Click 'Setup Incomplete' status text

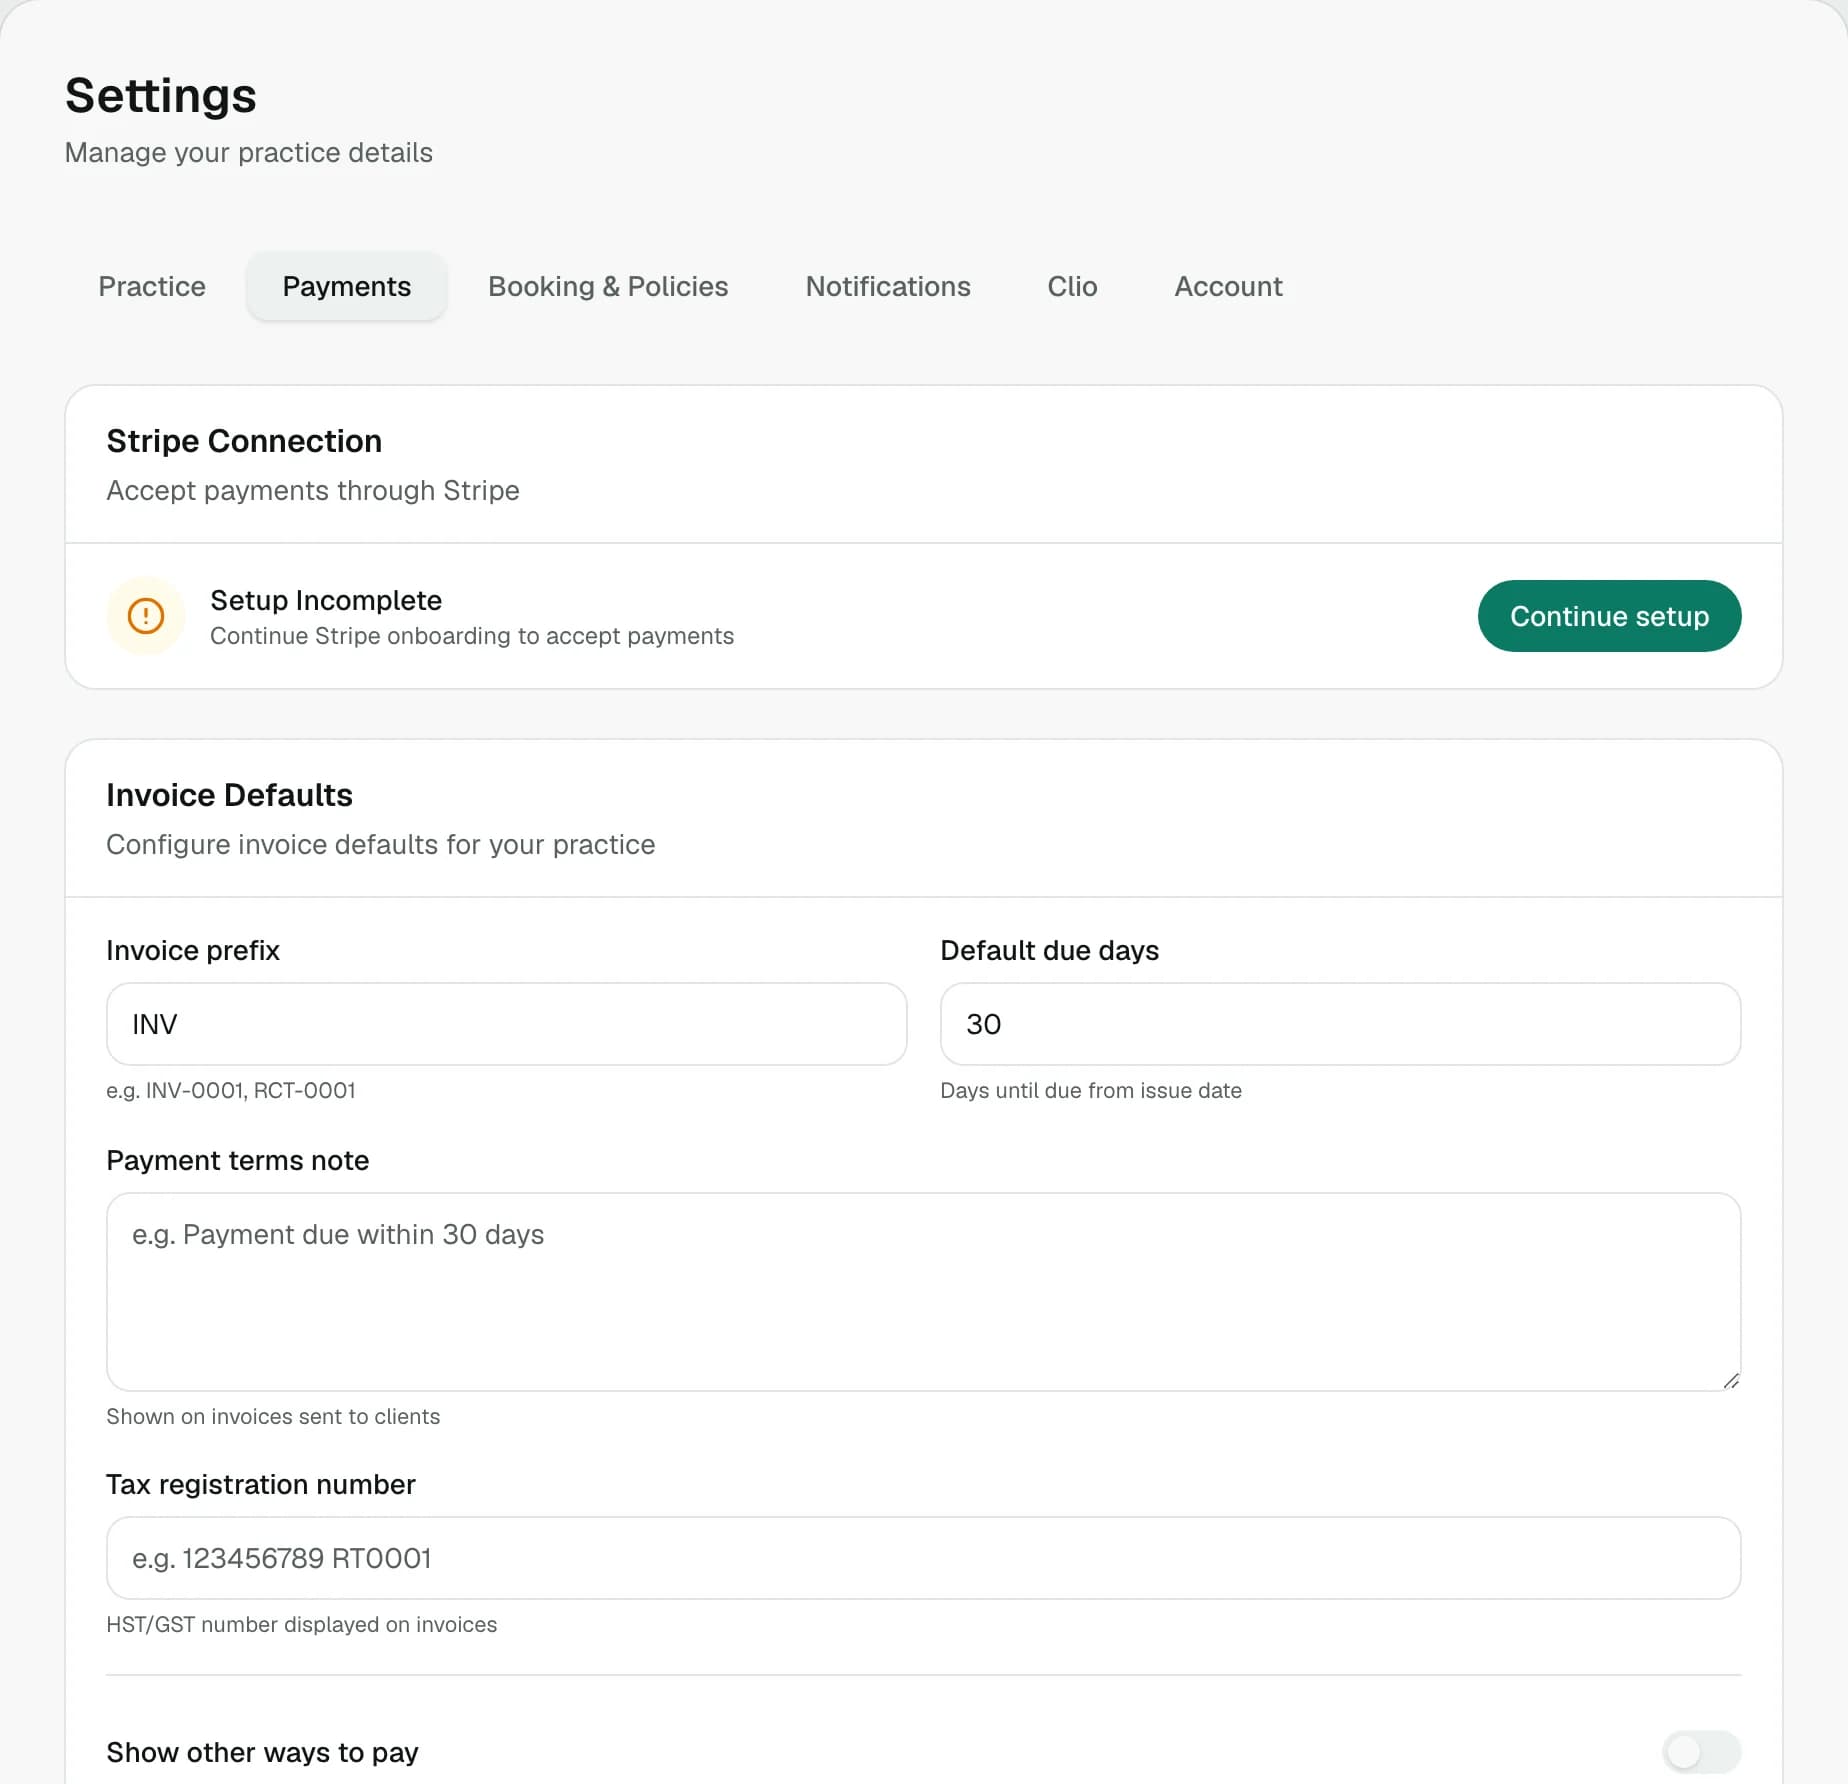click(x=326, y=600)
